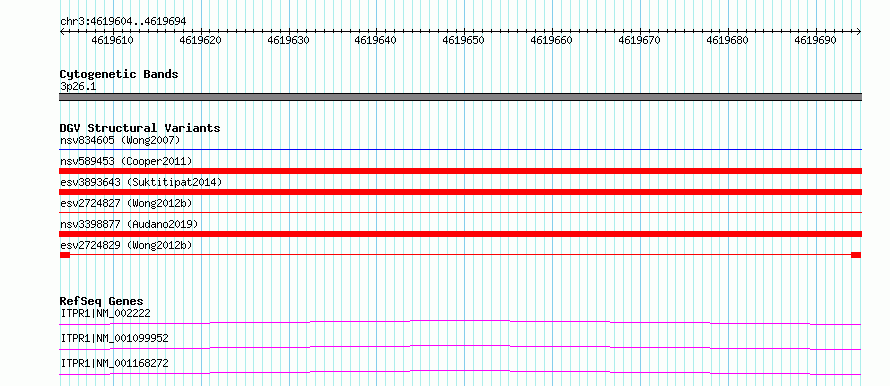
Task: Click left red block of esv2724829
Action: click(x=65, y=255)
